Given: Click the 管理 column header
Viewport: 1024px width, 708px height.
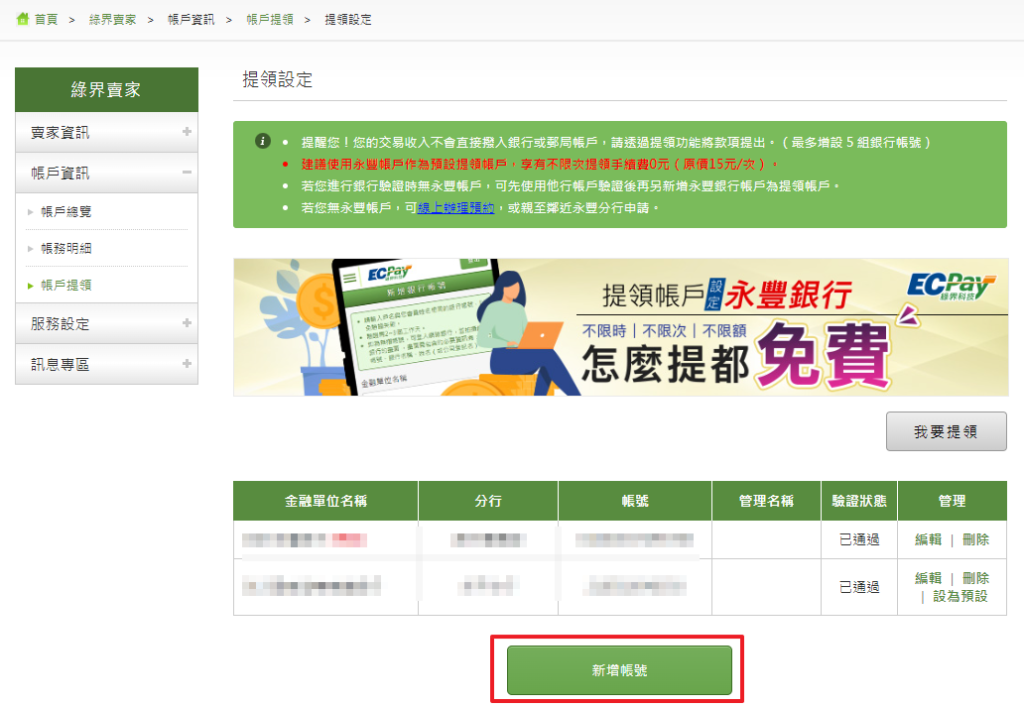Looking at the screenshot, I should [x=952, y=501].
